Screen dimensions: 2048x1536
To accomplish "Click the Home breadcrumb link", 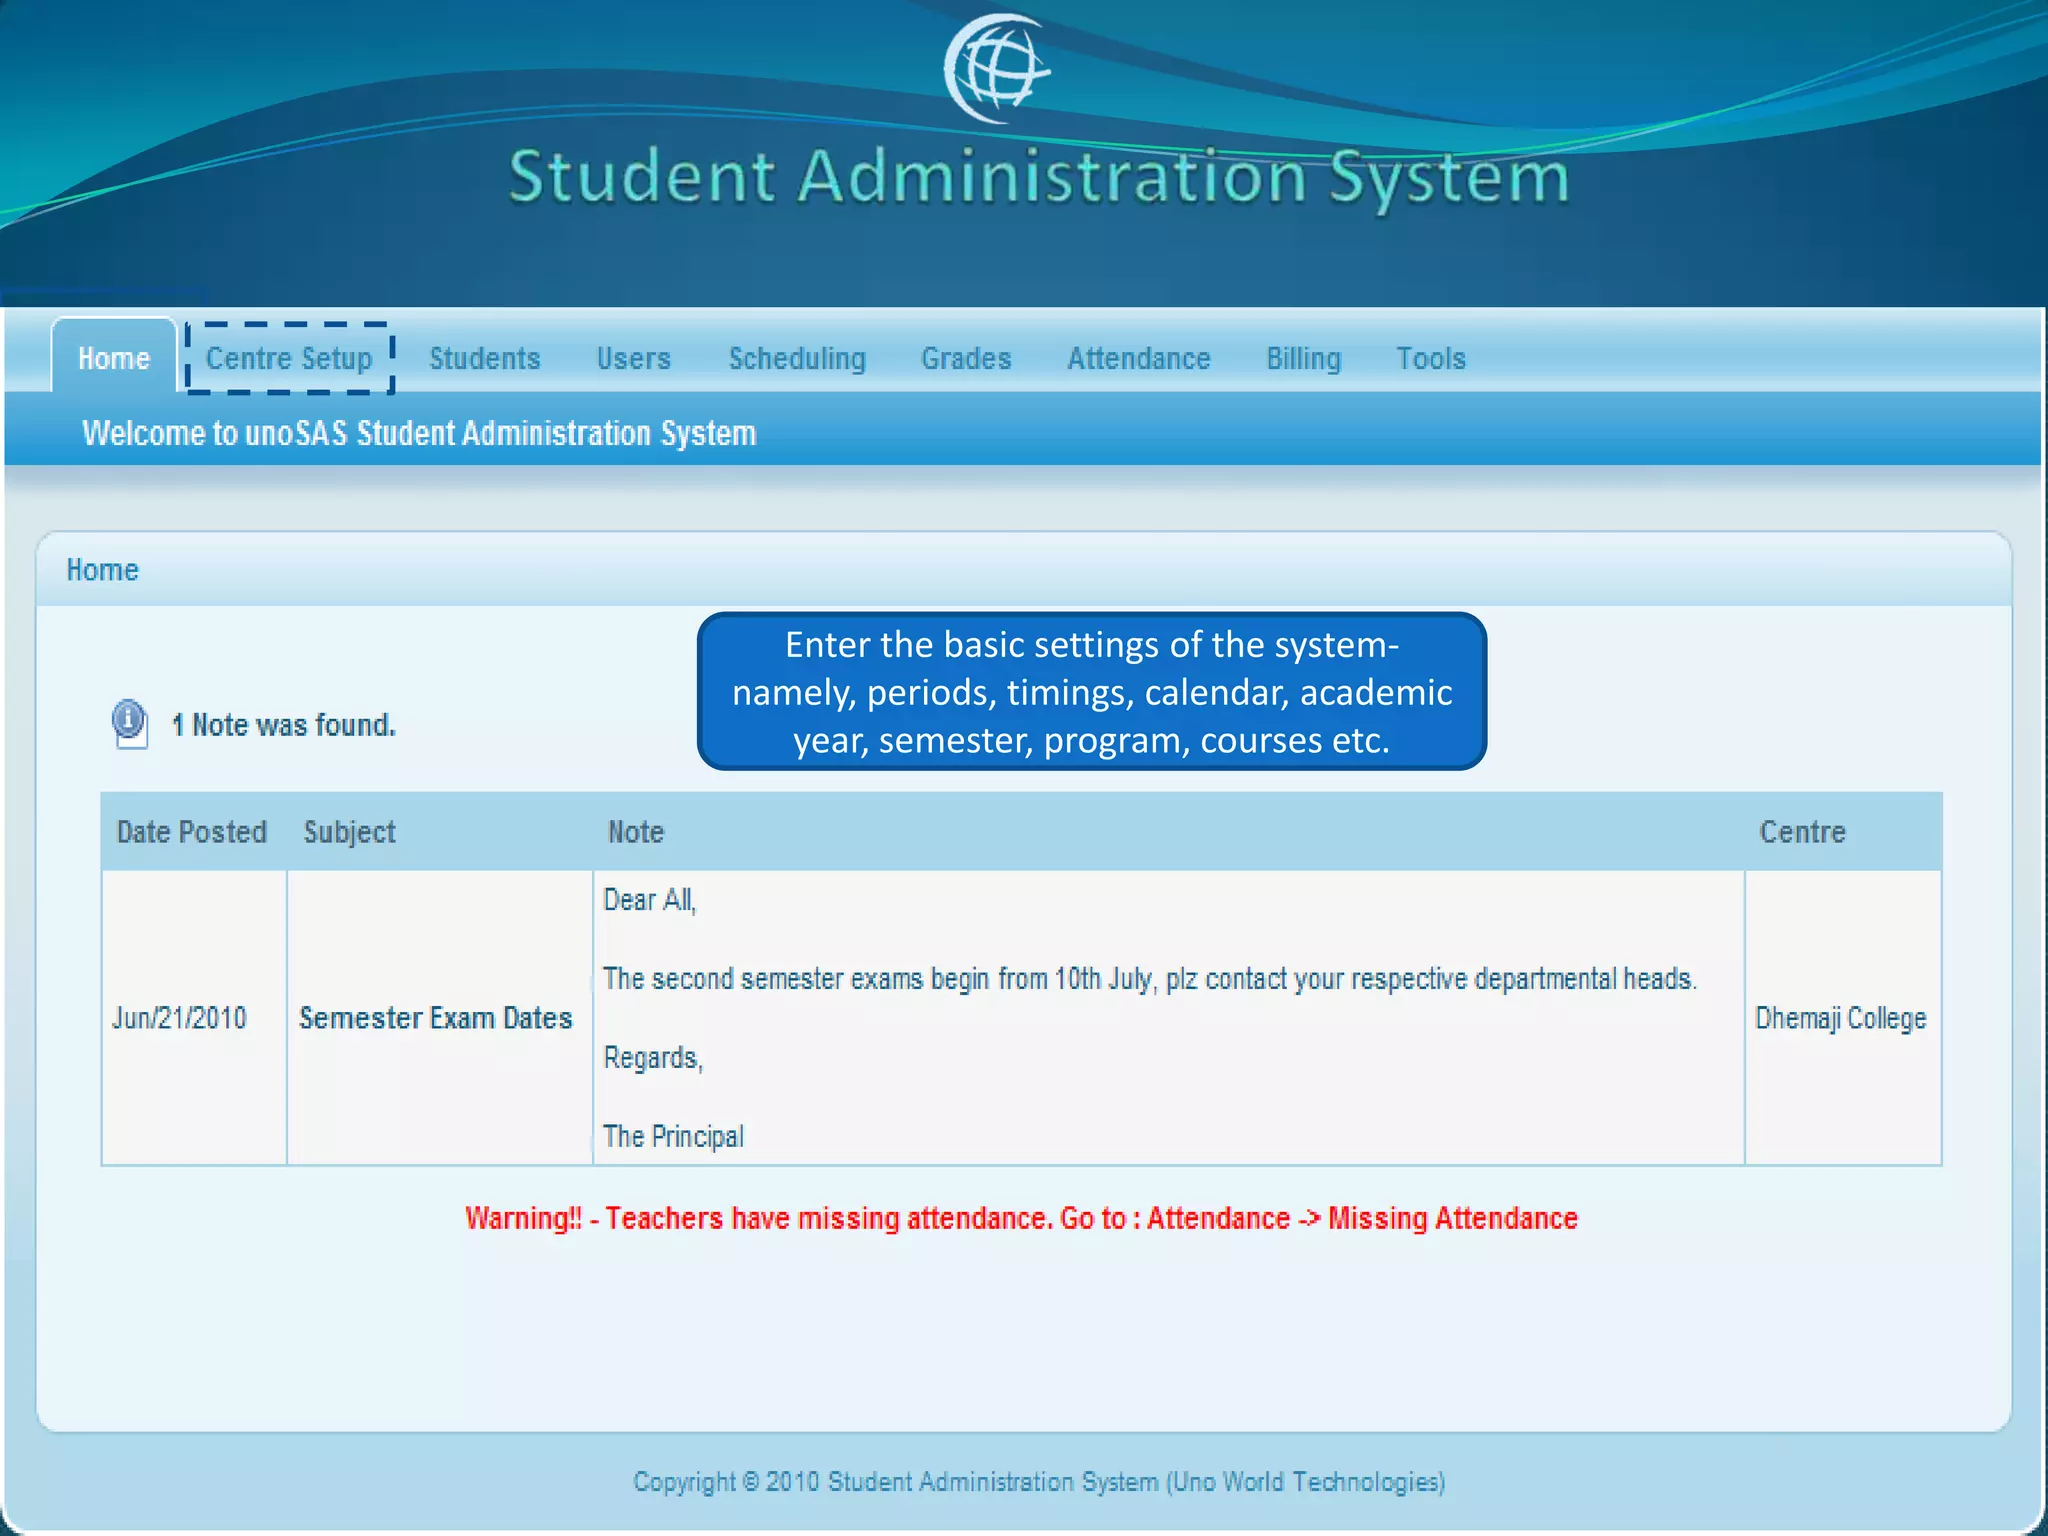I will click(x=102, y=570).
